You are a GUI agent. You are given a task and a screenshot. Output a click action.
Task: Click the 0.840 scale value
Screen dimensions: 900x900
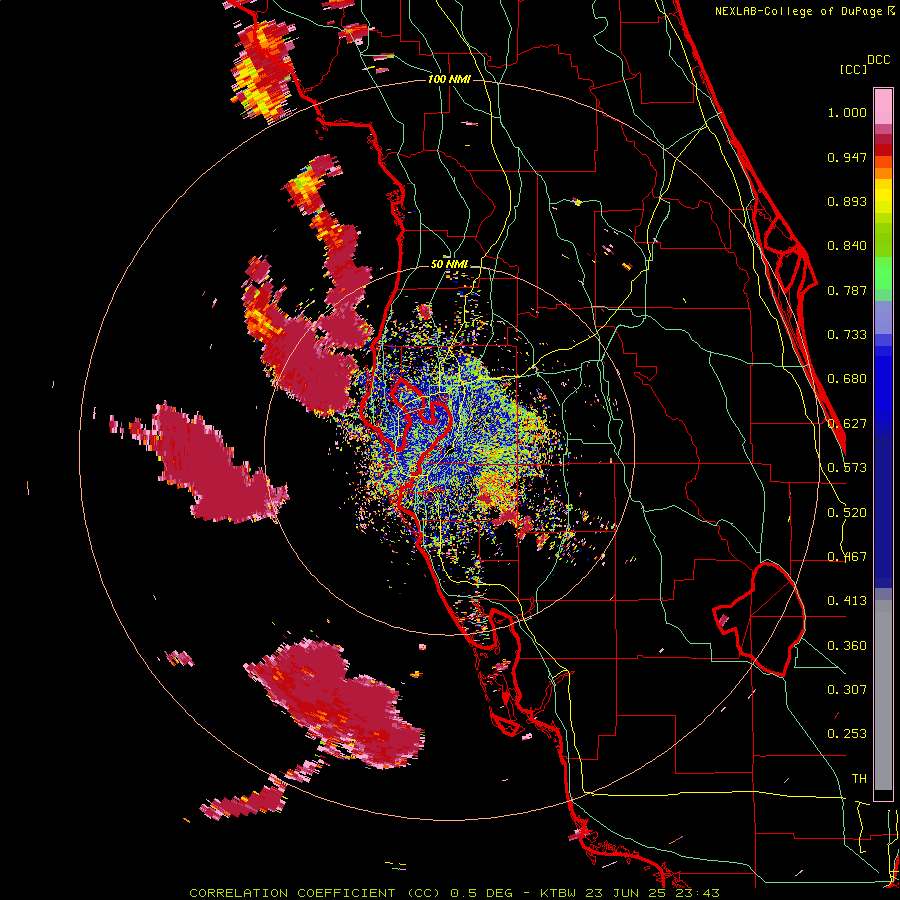coord(847,246)
